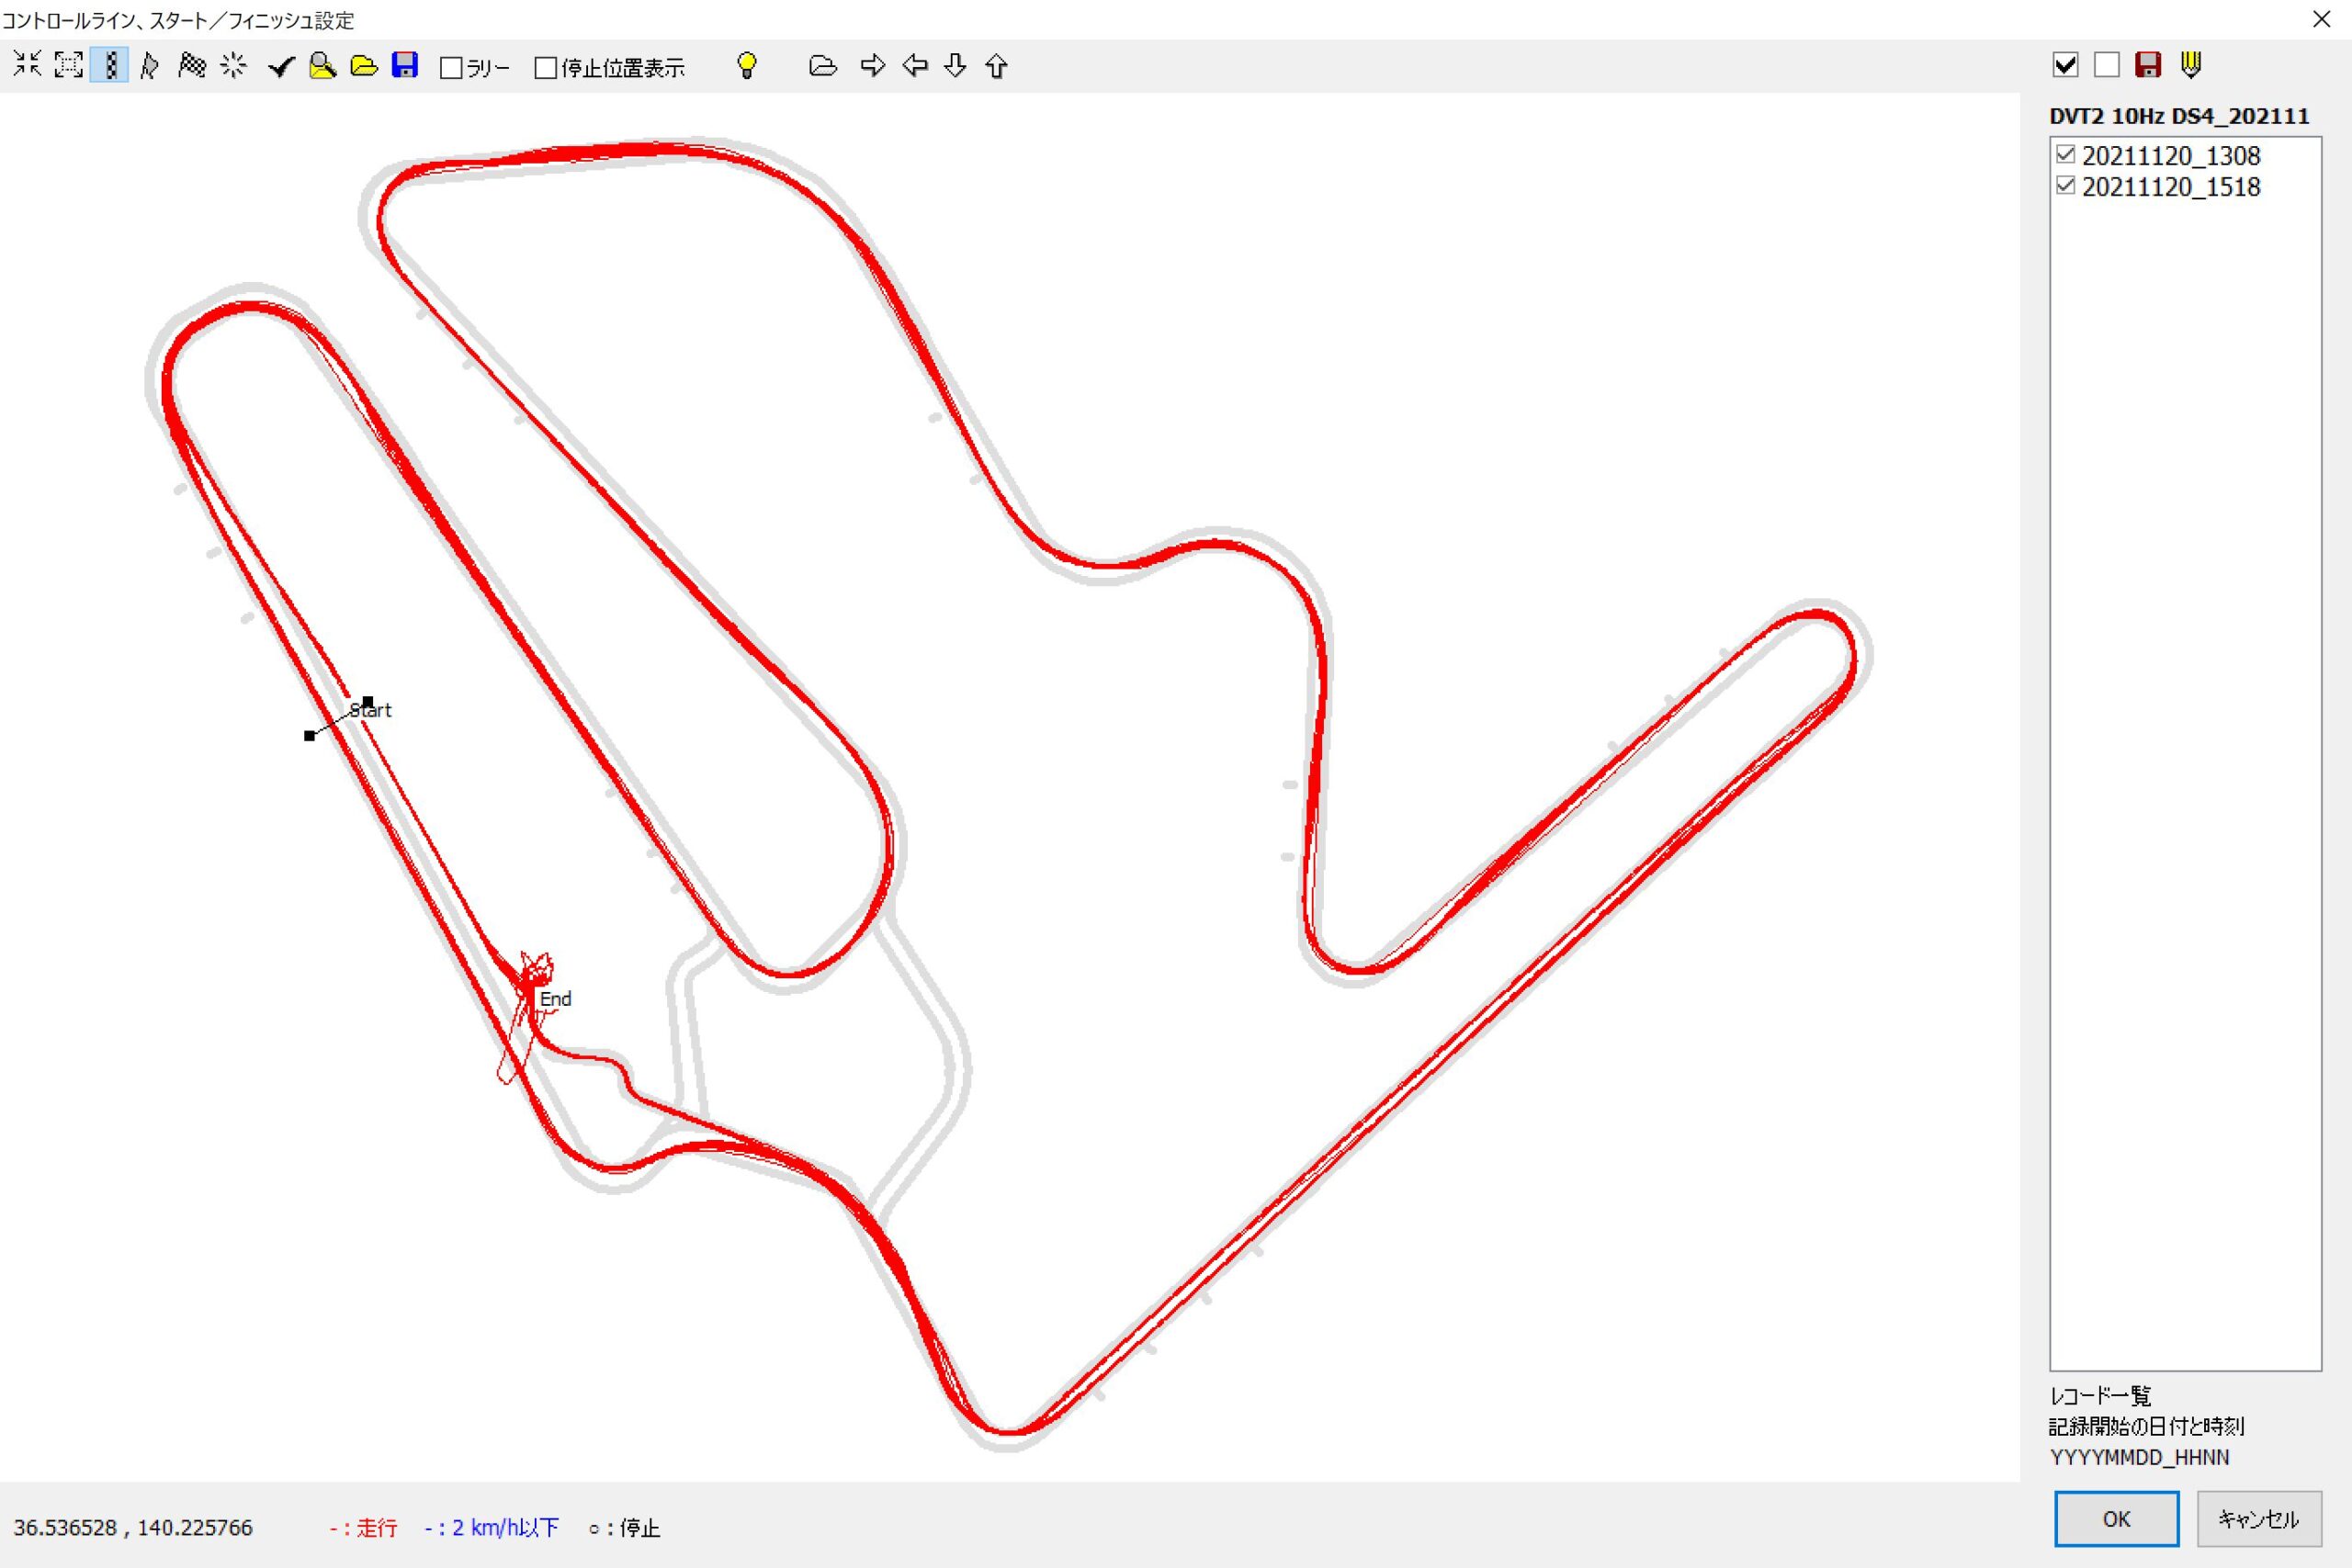Click the blue floppy save icon
Screen dimensions: 2352x1568
(404, 65)
